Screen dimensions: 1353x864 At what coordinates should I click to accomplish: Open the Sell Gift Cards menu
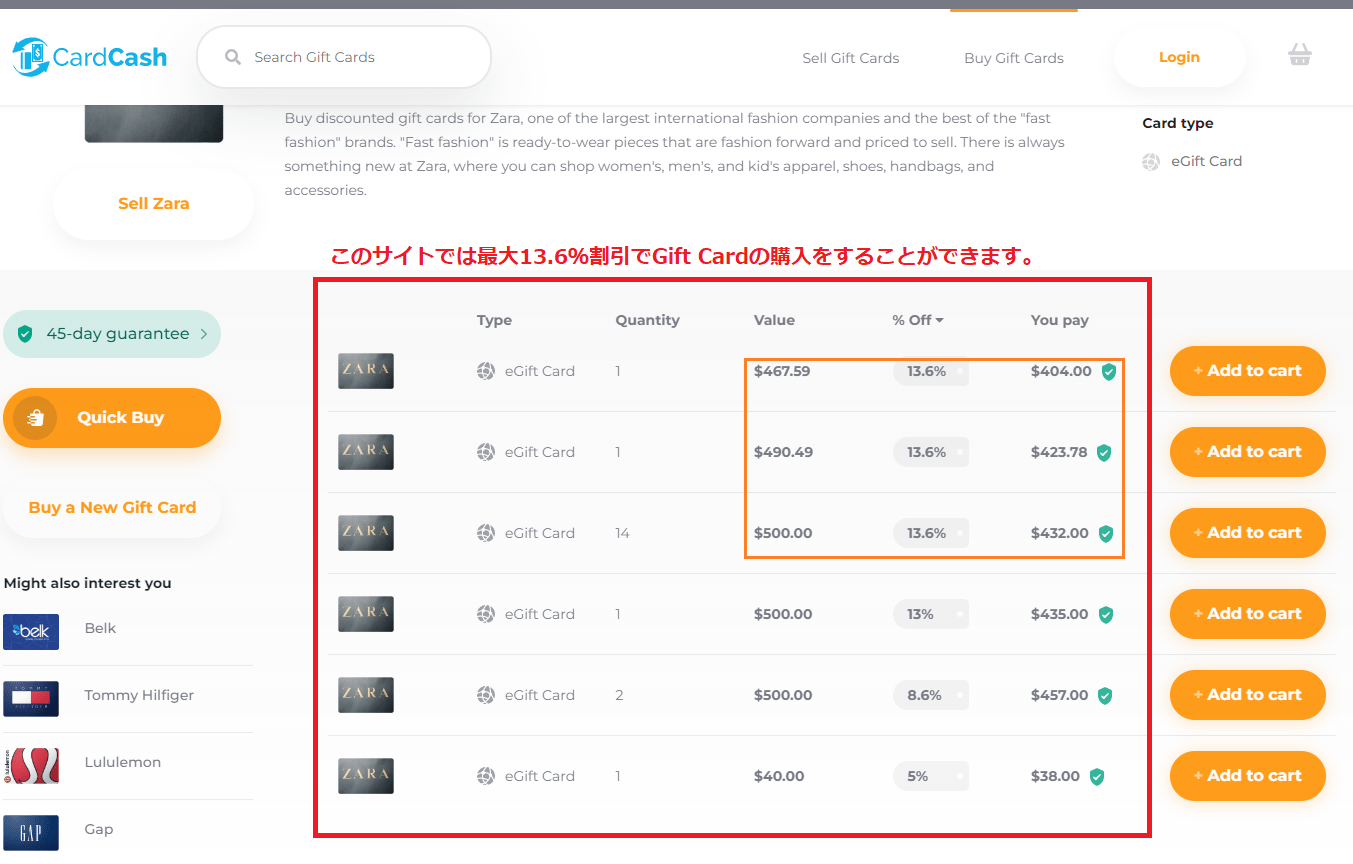(851, 58)
